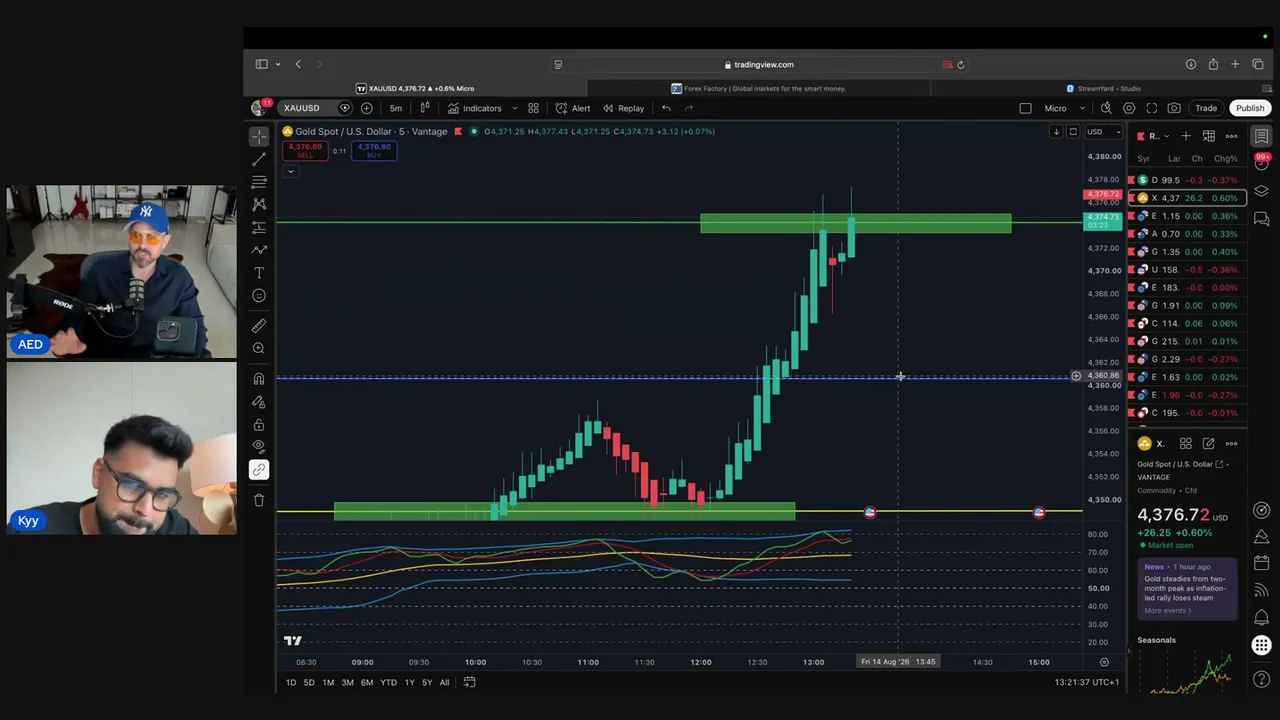This screenshot has width=1280, height=720.
Task: Select the YTD date range
Action: (x=388, y=683)
